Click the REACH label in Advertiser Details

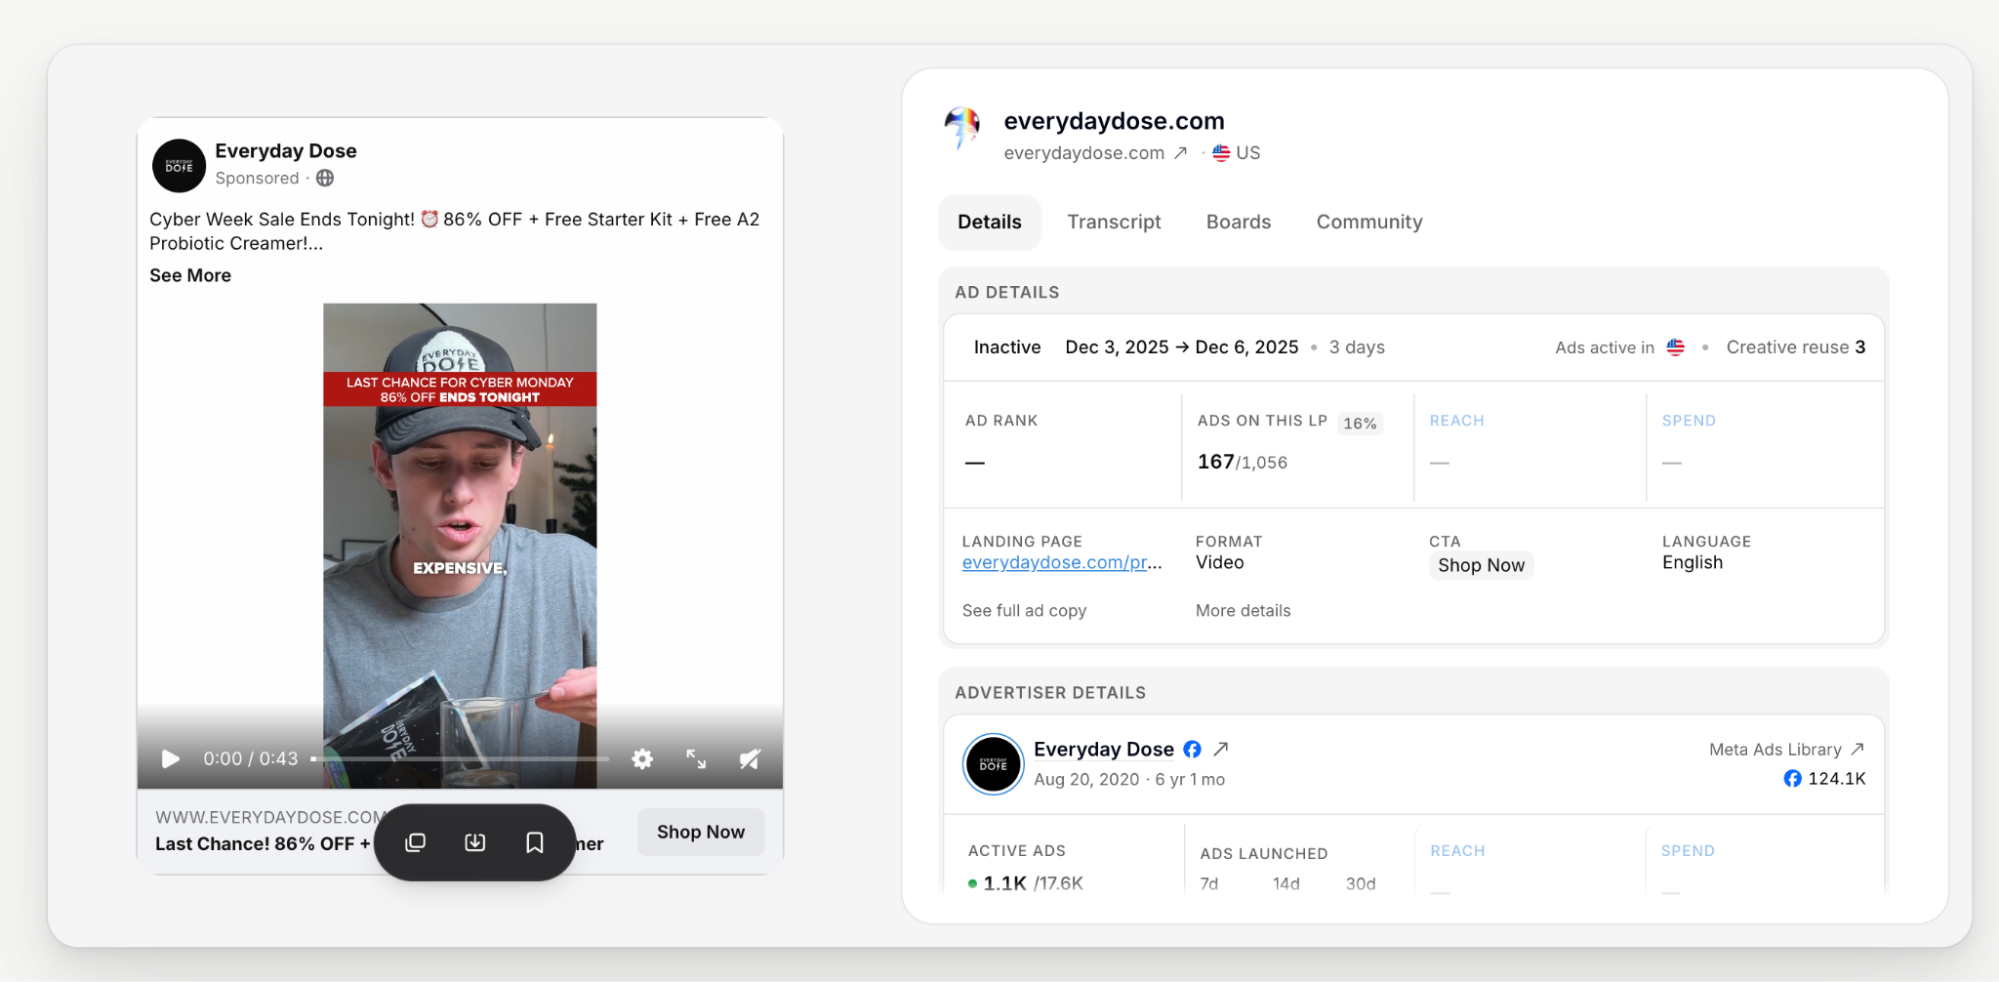coord(1458,851)
